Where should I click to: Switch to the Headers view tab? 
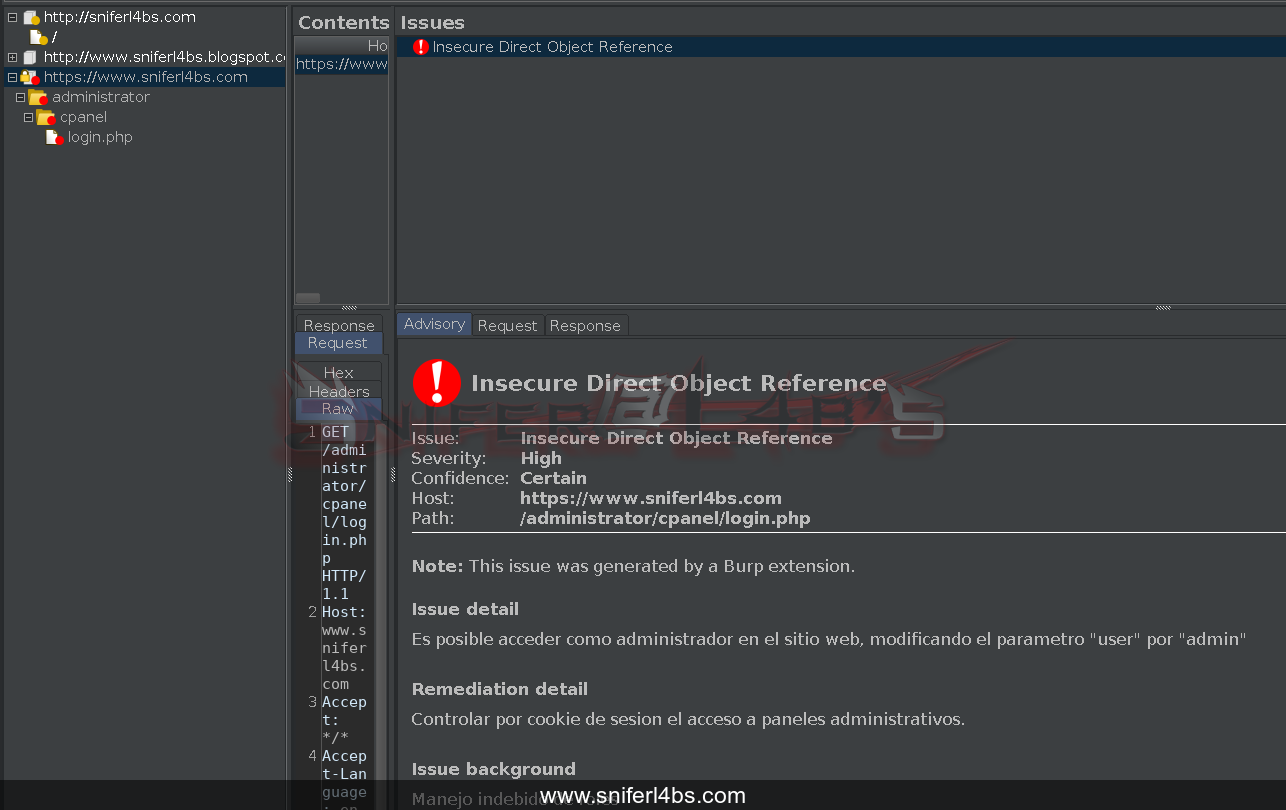tap(339, 391)
